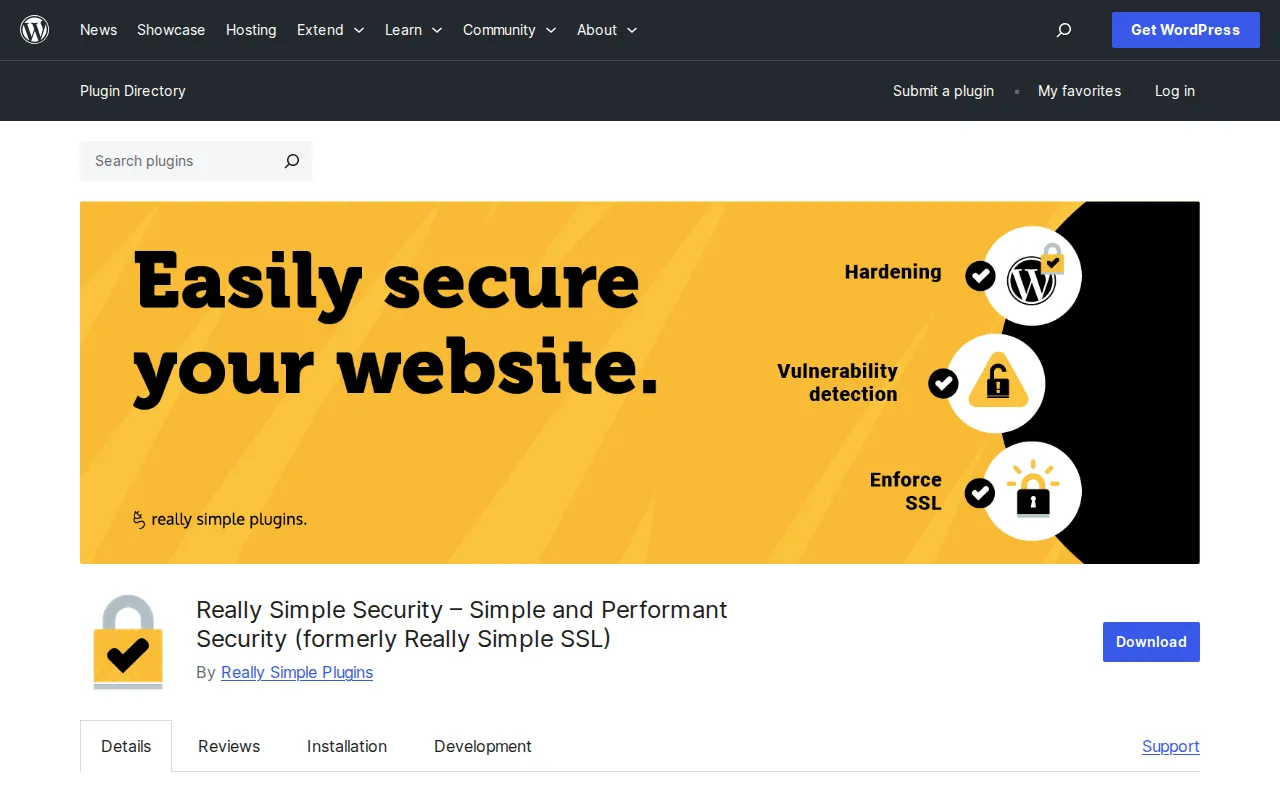The image size is (1280, 800).
Task: Switch to the Reviews tab
Action: tap(228, 746)
